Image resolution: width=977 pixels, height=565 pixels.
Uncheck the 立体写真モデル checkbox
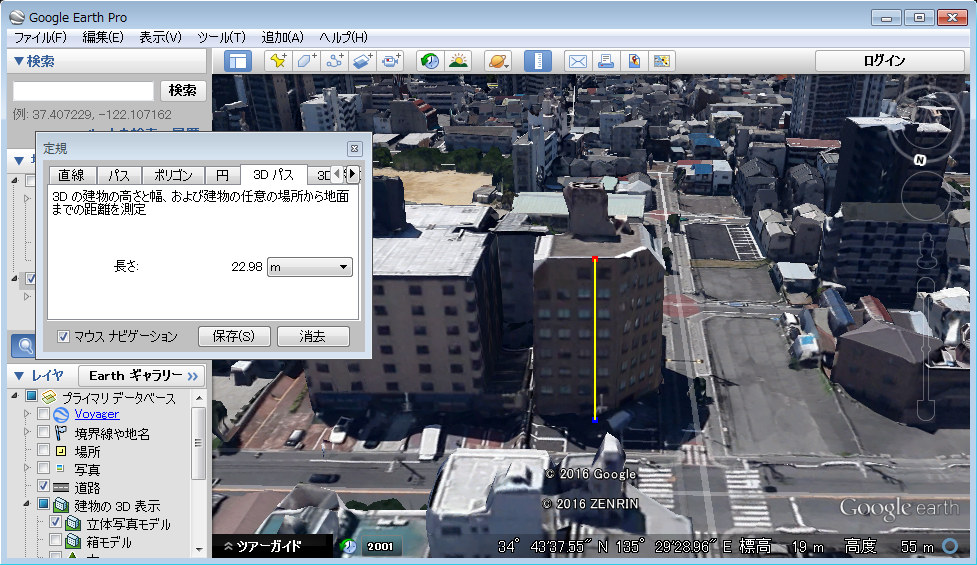point(55,522)
